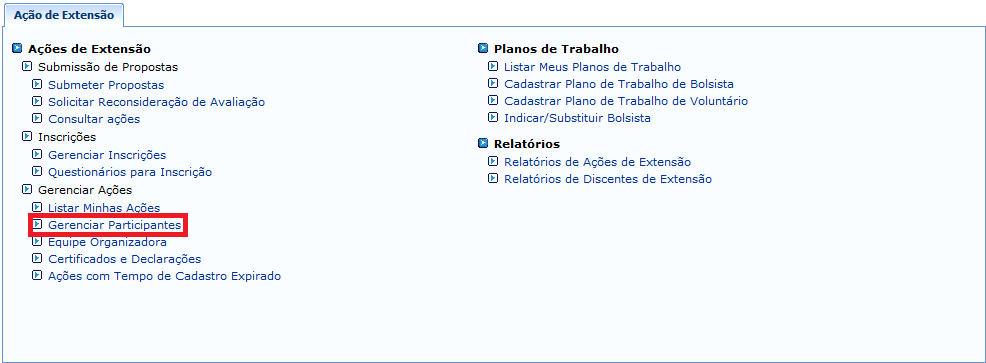Click the arrow icon next to Certificados e Declarações
986x363 pixels.
point(37,259)
